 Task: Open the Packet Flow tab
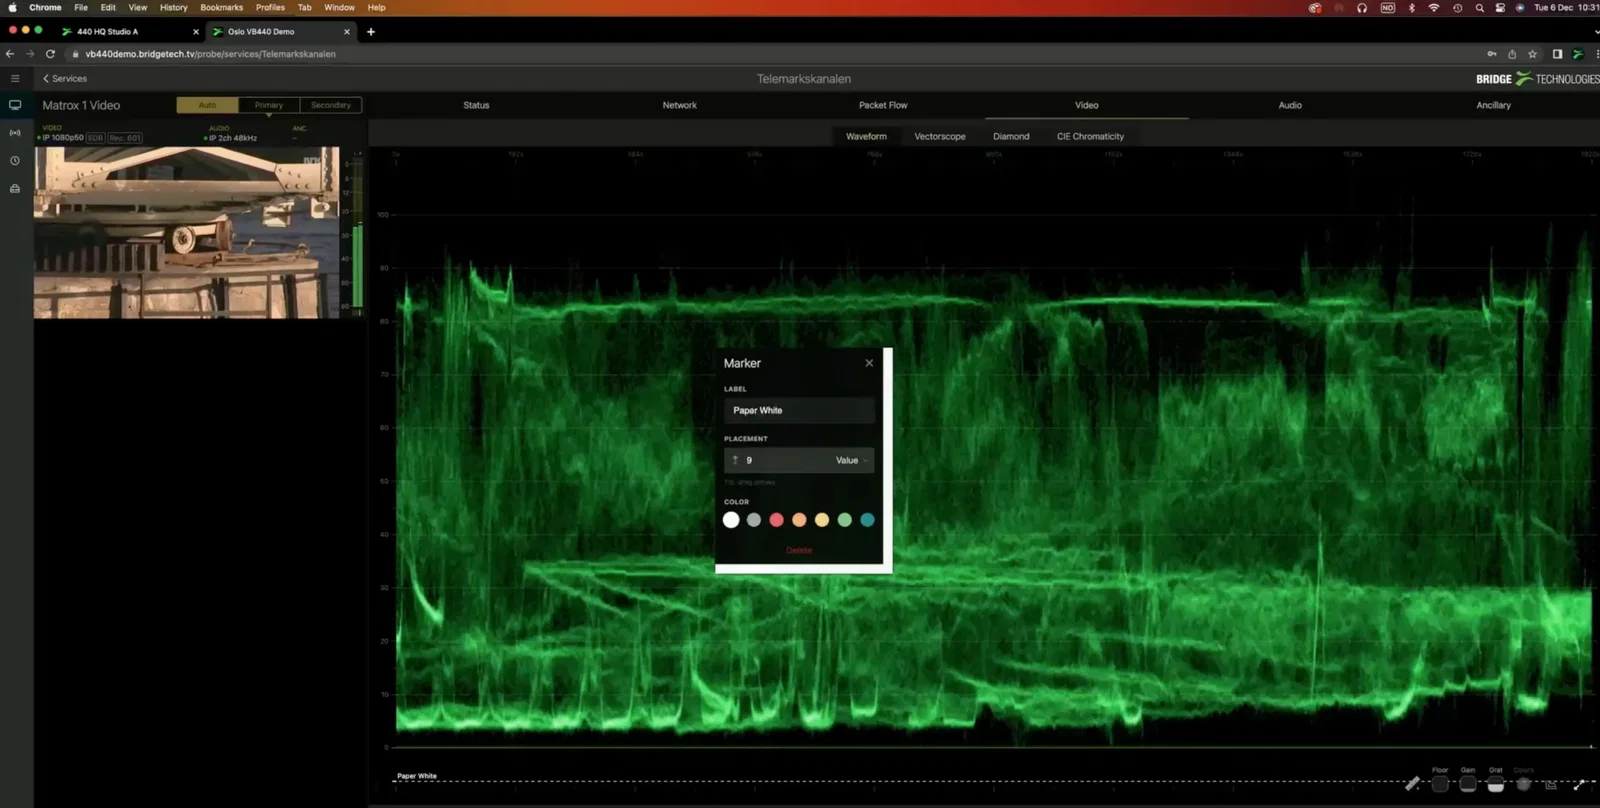click(883, 105)
